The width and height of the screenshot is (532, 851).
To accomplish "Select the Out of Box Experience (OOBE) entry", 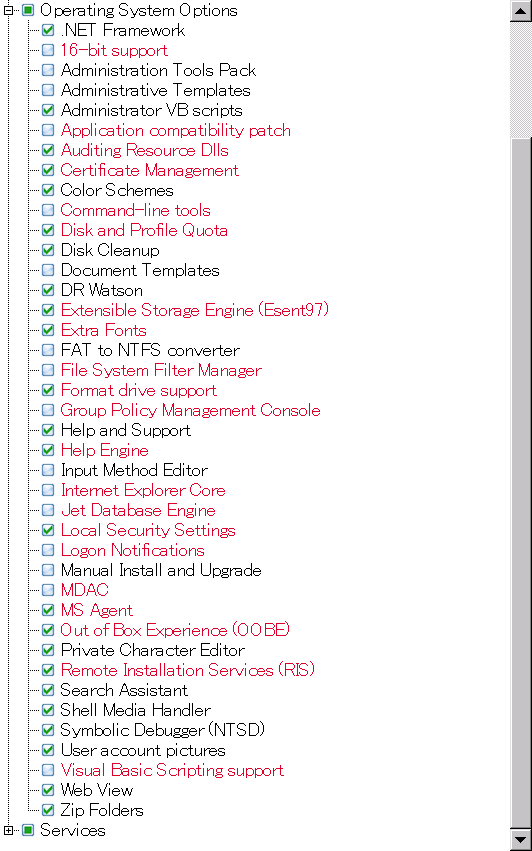I will (175, 630).
